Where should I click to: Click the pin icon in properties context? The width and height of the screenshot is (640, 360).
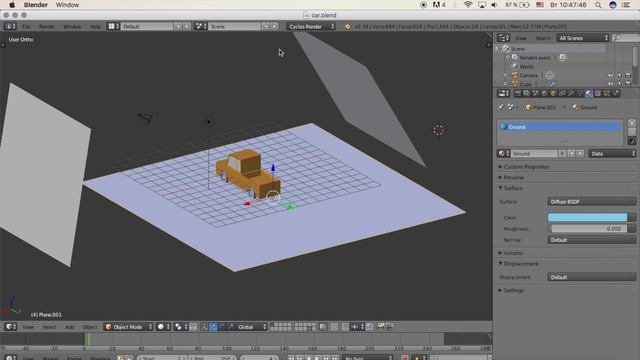501,107
